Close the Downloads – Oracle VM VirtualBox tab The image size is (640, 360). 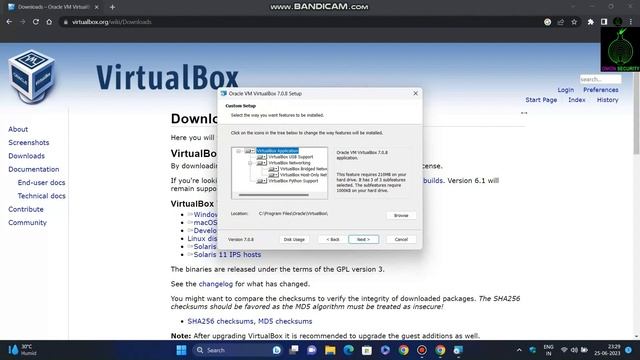[96, 7]
